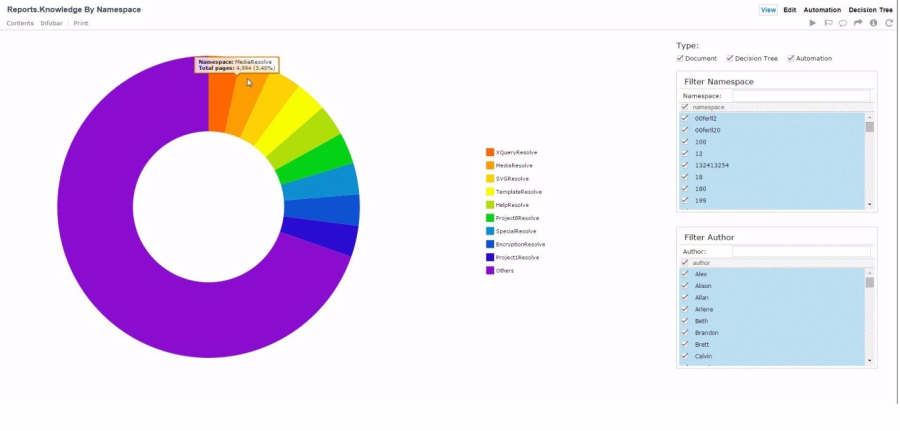Click scroll-down arrow in author filter list
The width and height of the screenshot is (900, 431).
(x=869, y=360)
